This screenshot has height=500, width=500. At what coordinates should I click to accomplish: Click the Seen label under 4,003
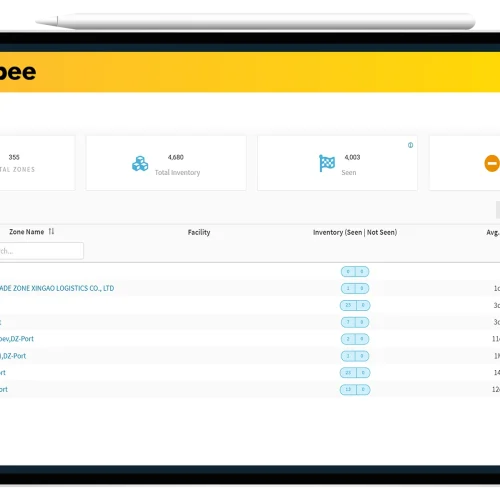(x=349, y=172)
